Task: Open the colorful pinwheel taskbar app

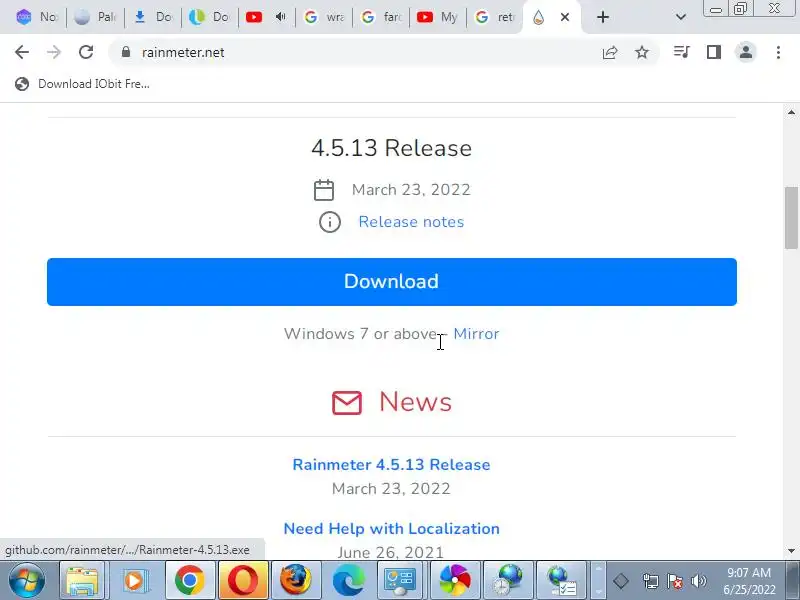Action: [455, 581]
